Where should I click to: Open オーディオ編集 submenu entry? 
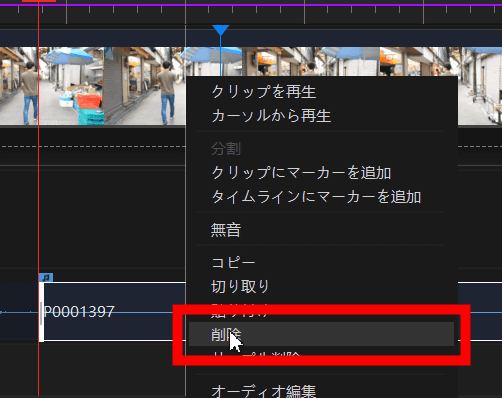pyautogui.click(x=264, y=391)
